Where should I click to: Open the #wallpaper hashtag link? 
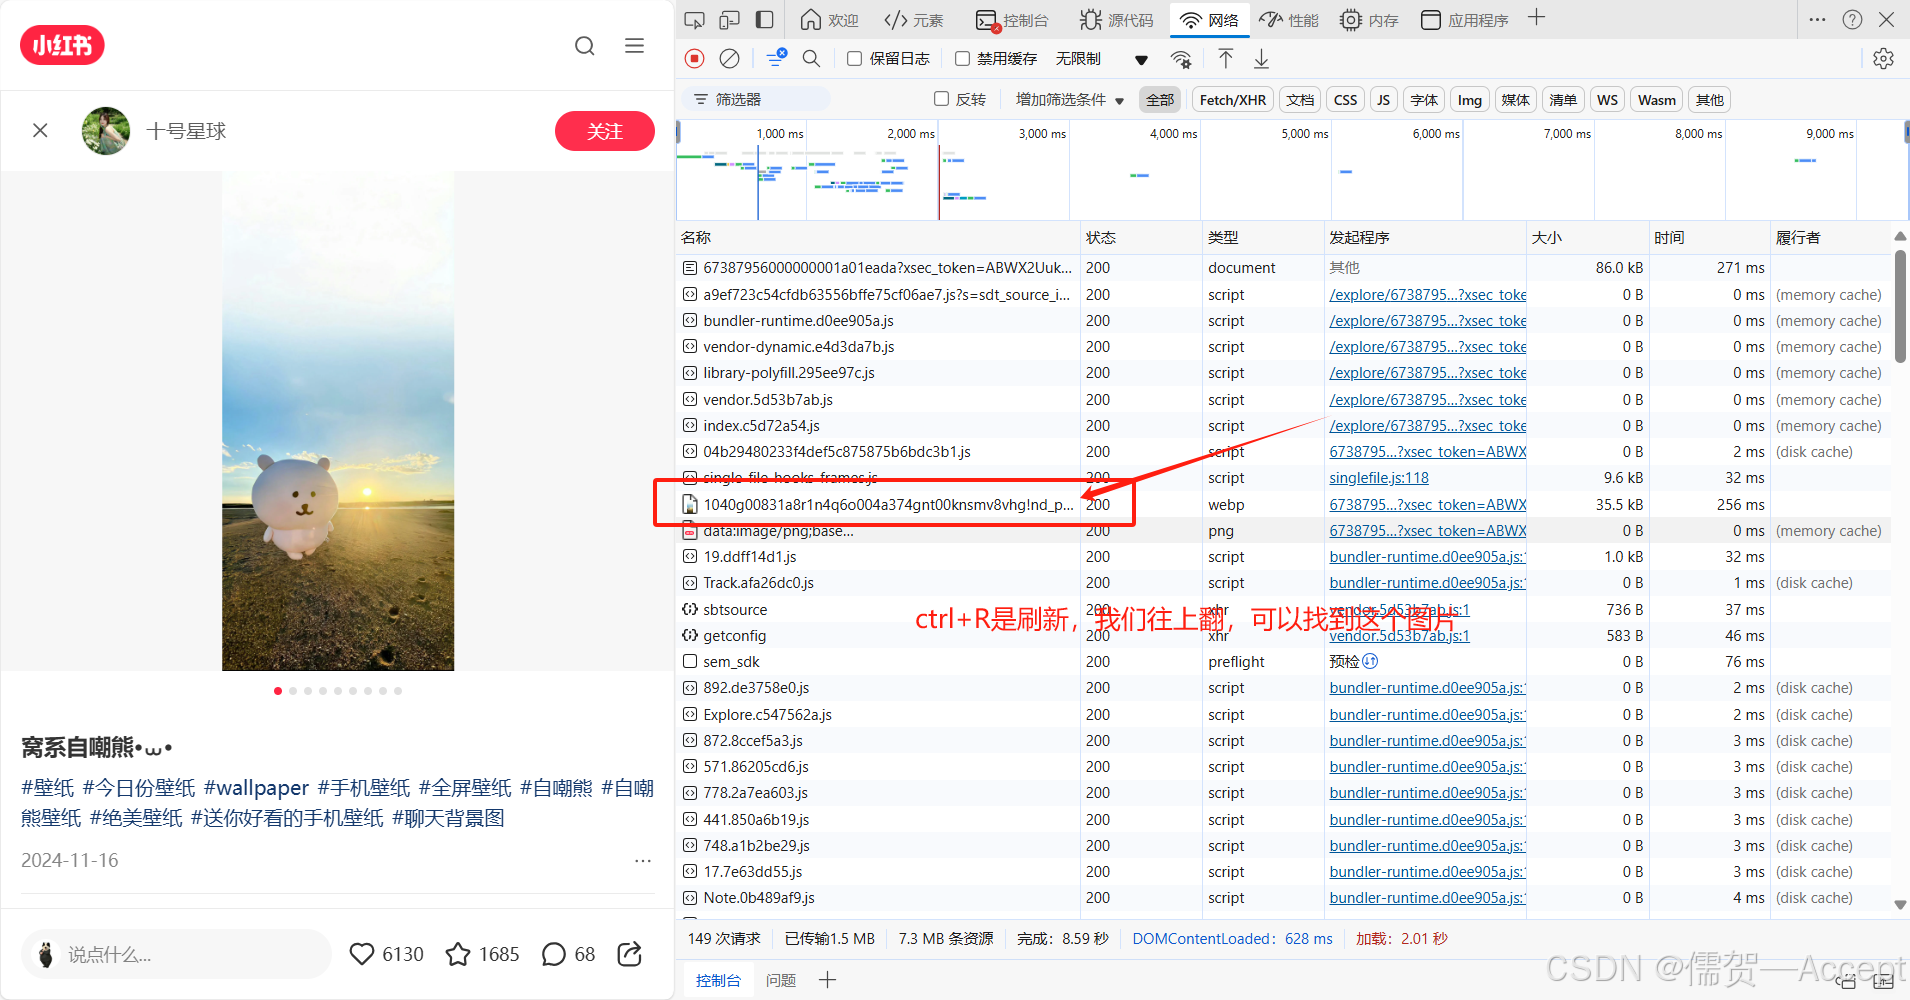click(x=256, y=788)
